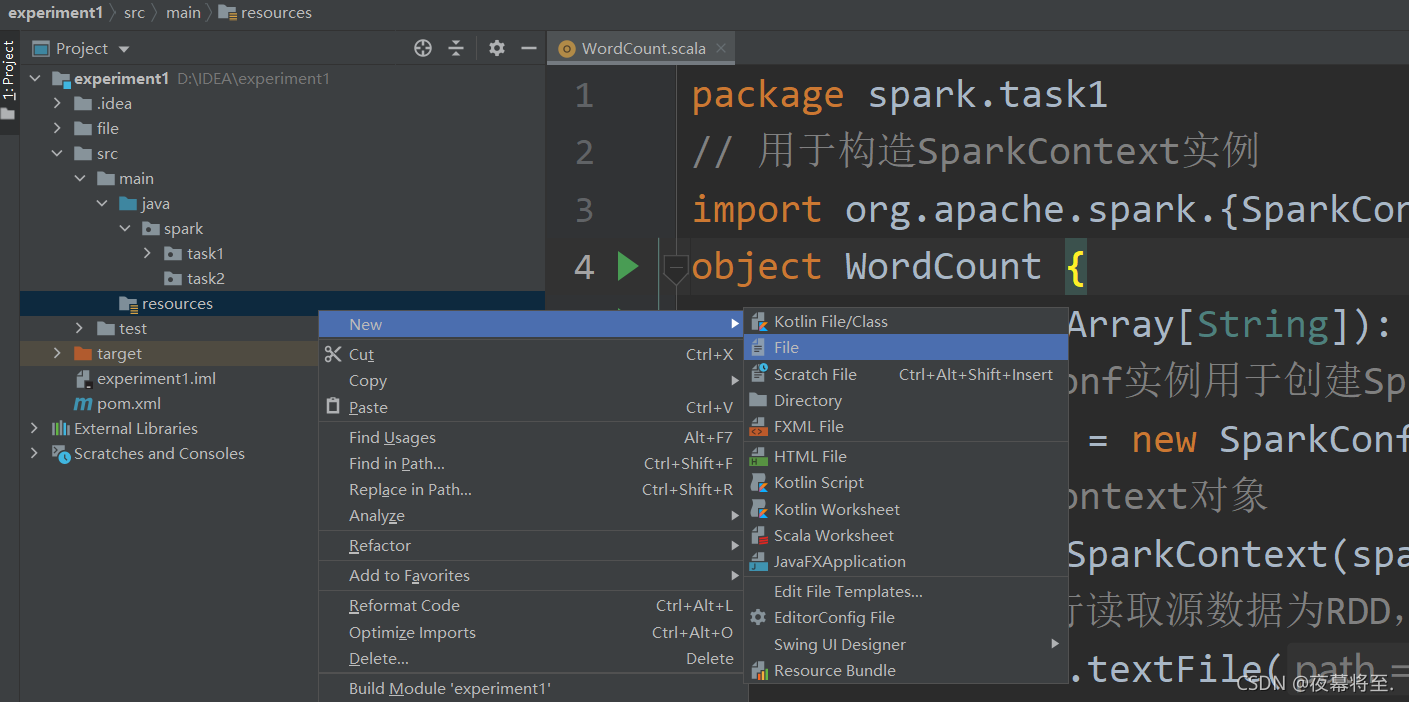This screenshot has height=702, width=1409.
Task: Click the JavaFXApplication icon
Action: tap(759, 561)
